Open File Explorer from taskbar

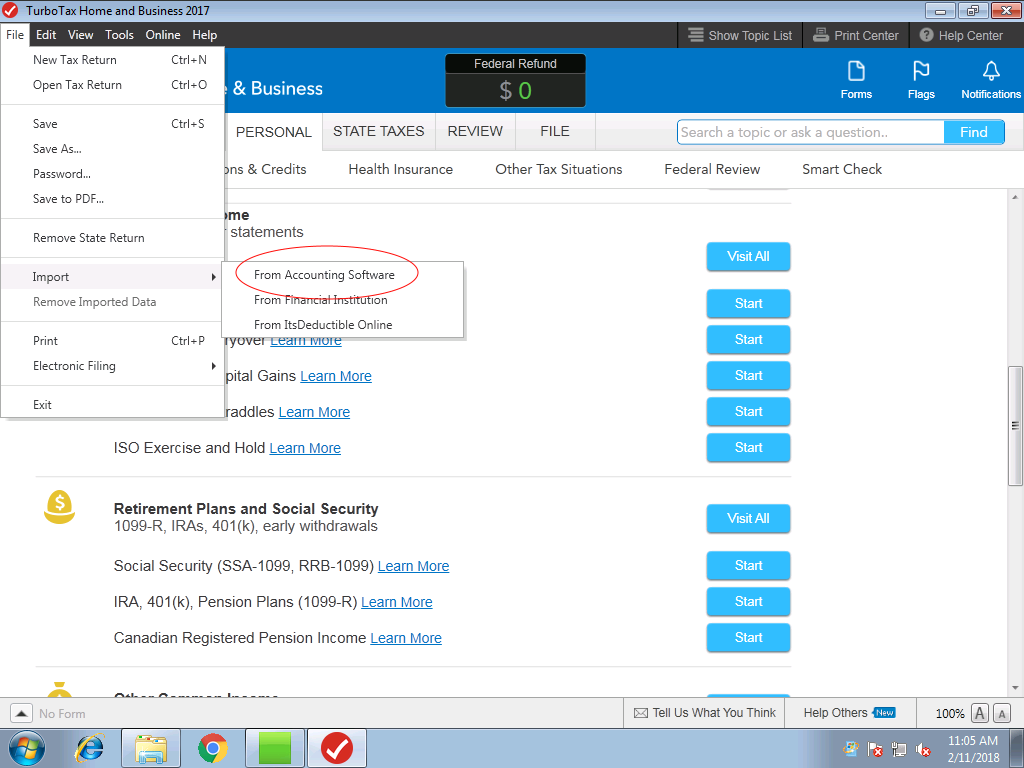point(151,748)
